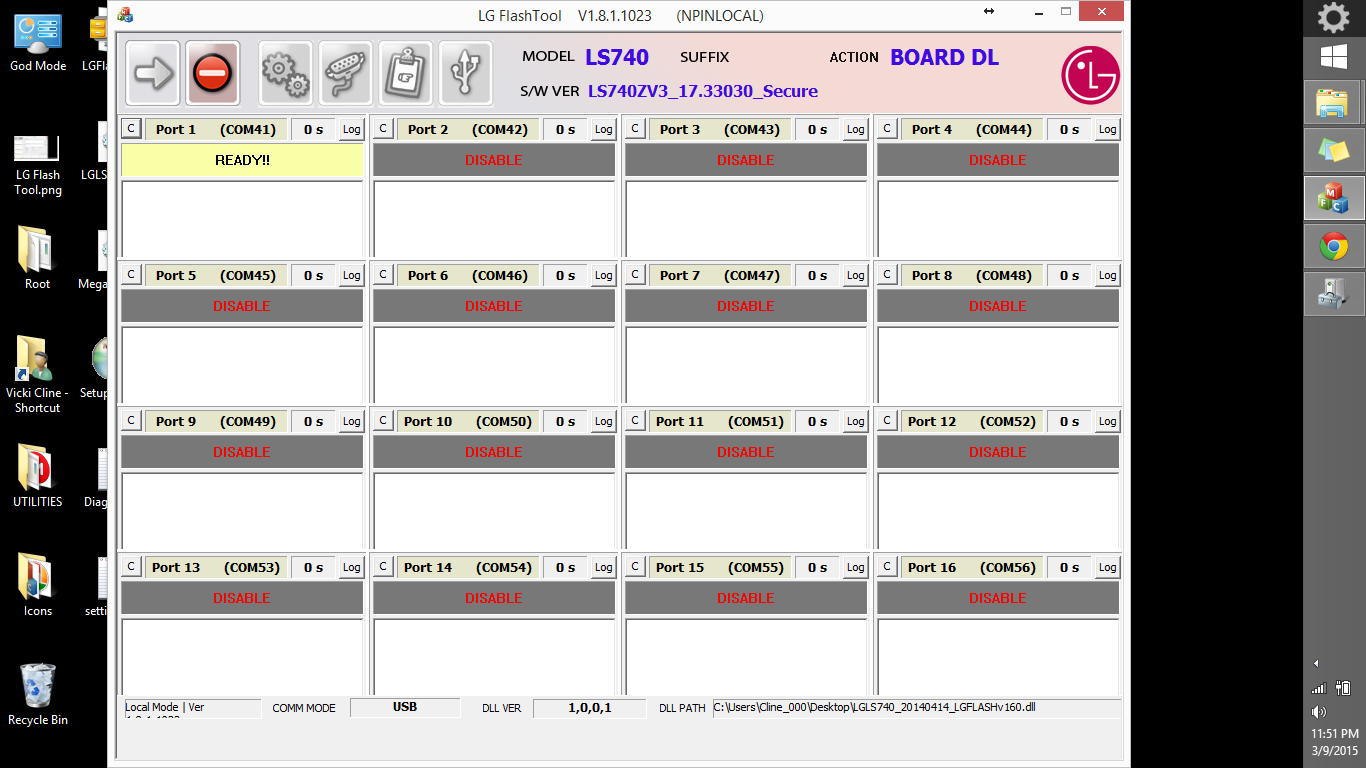1366x768 pixels.
Task: Click the BOARD DL action text
Action: pyautogui.click(x=944, y=57)
